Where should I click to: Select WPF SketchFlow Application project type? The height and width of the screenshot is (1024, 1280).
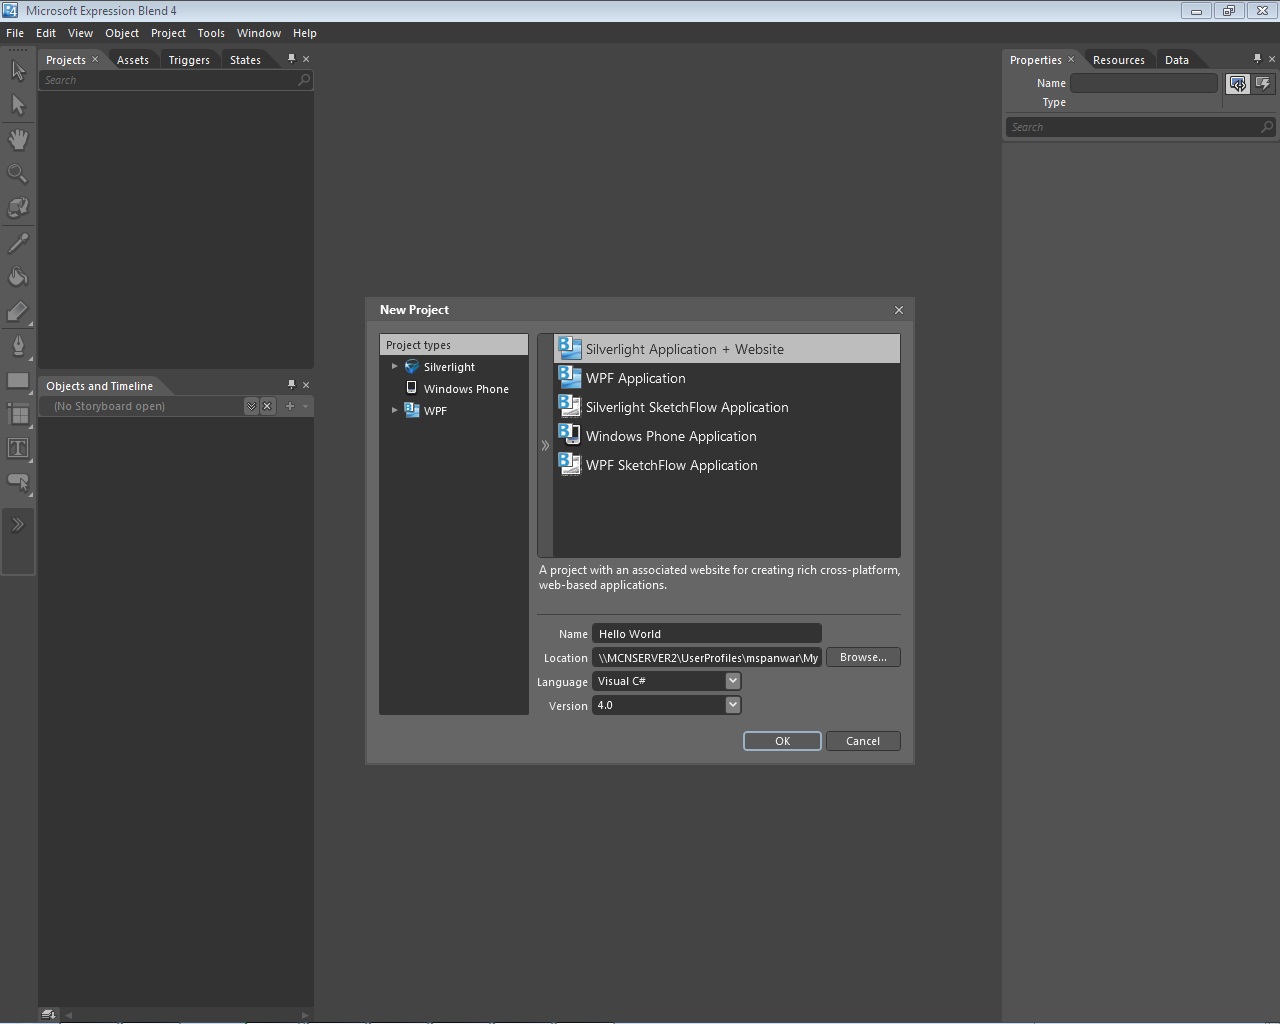tap(671, 465)
